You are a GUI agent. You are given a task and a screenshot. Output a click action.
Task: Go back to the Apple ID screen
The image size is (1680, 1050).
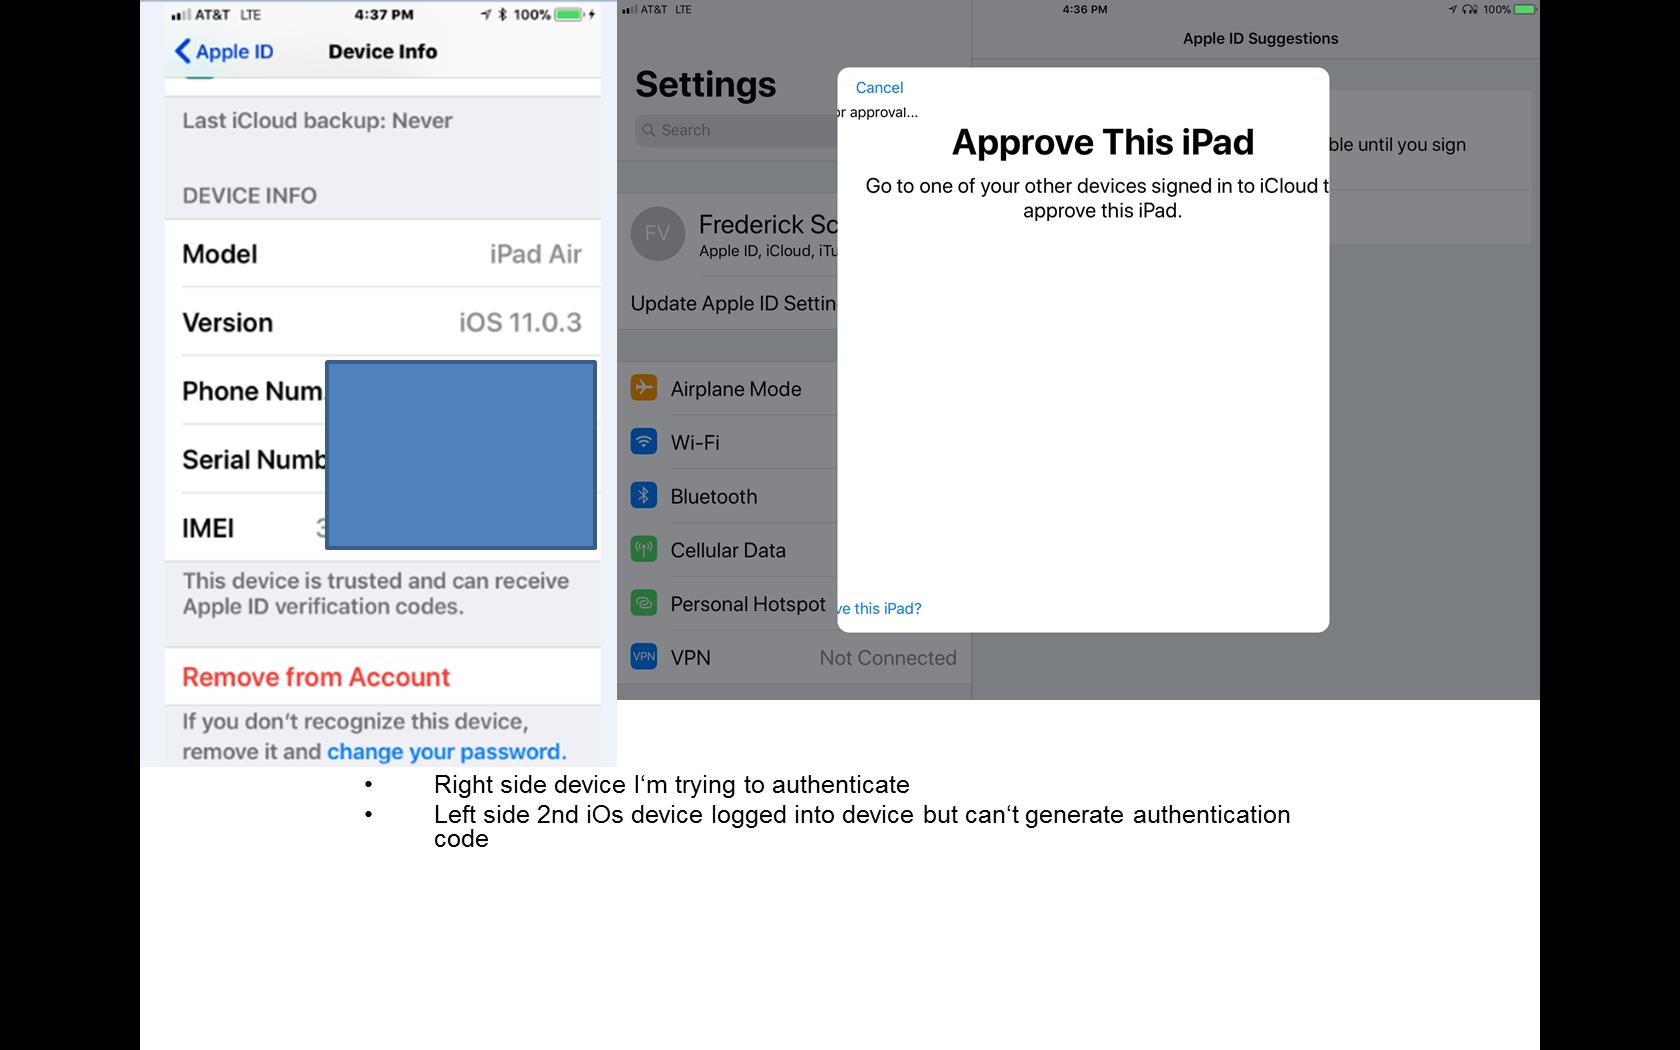pyautogui.click(x=224, y=51)
